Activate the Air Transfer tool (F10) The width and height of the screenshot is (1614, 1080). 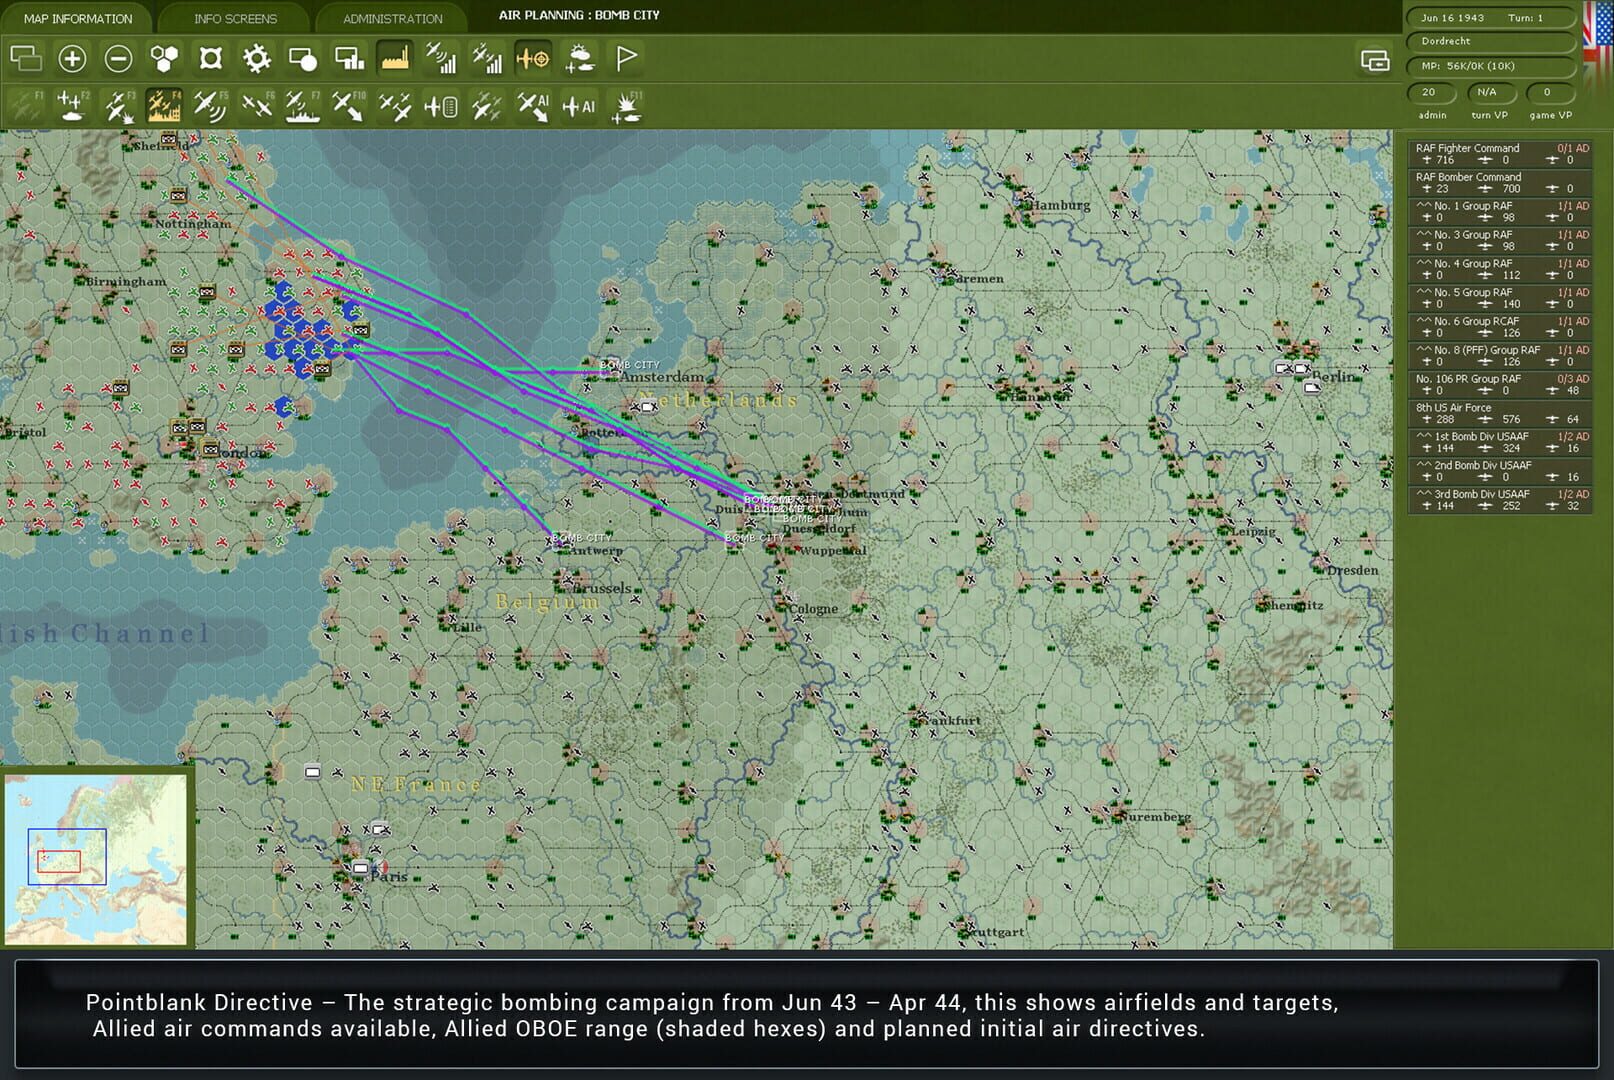348,104
